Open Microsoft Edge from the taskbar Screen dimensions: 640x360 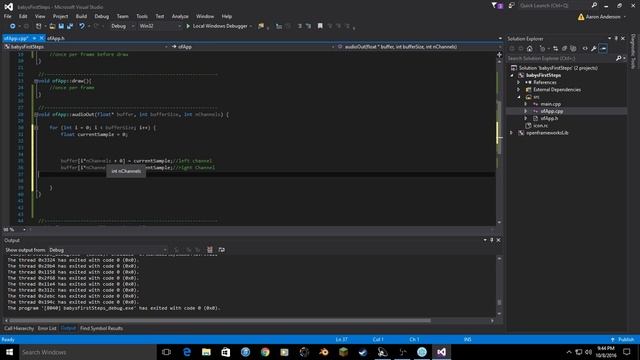coord(187,352)
